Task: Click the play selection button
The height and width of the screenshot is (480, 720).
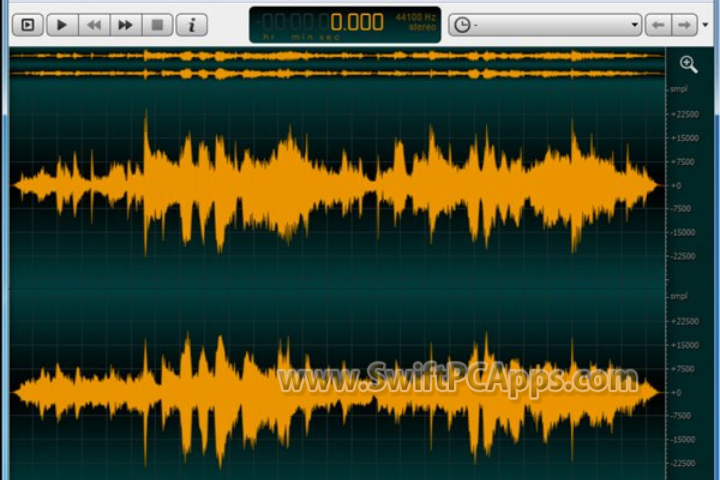Action: (x=28, y=25)
